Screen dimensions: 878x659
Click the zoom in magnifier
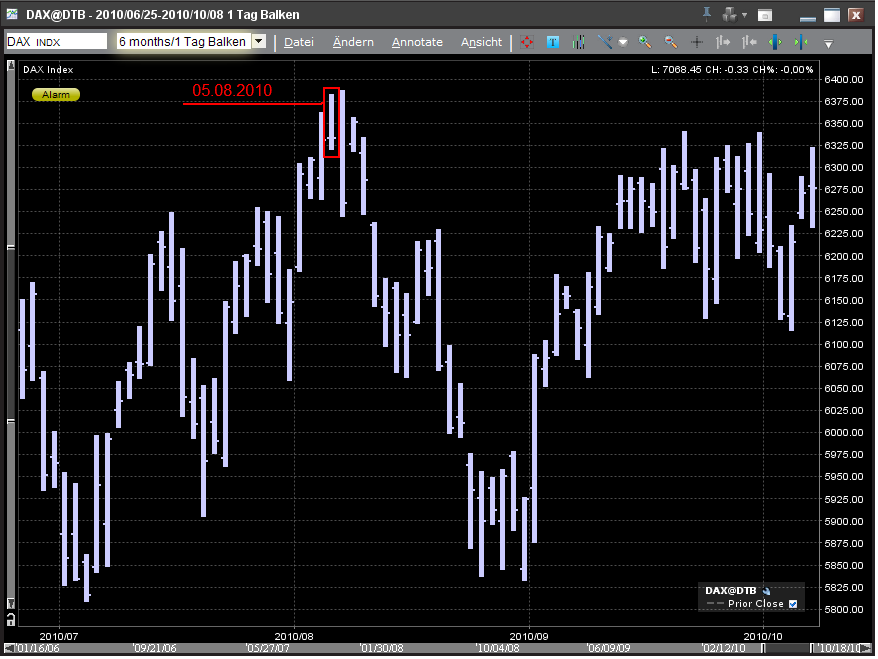[645, 42]
